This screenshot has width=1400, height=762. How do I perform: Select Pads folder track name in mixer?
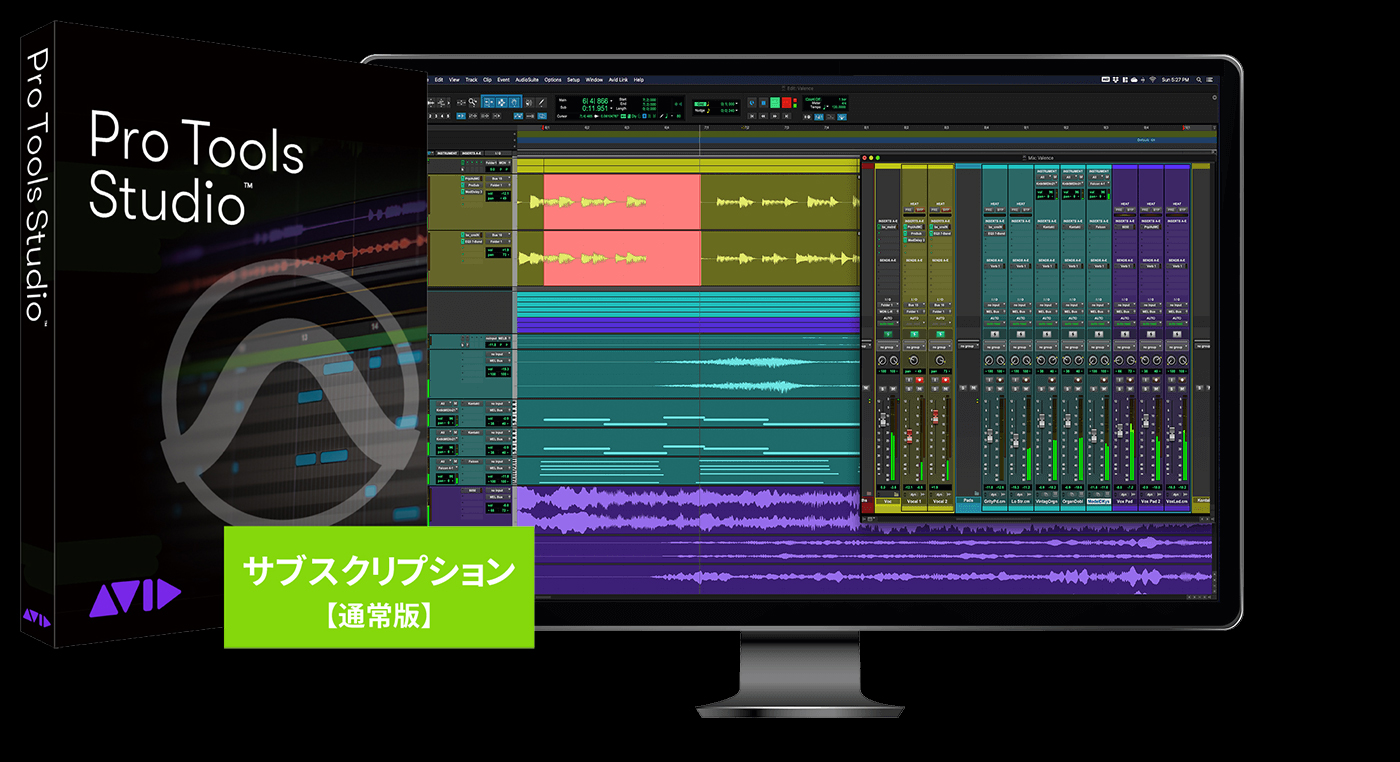(x=968, y=500)
